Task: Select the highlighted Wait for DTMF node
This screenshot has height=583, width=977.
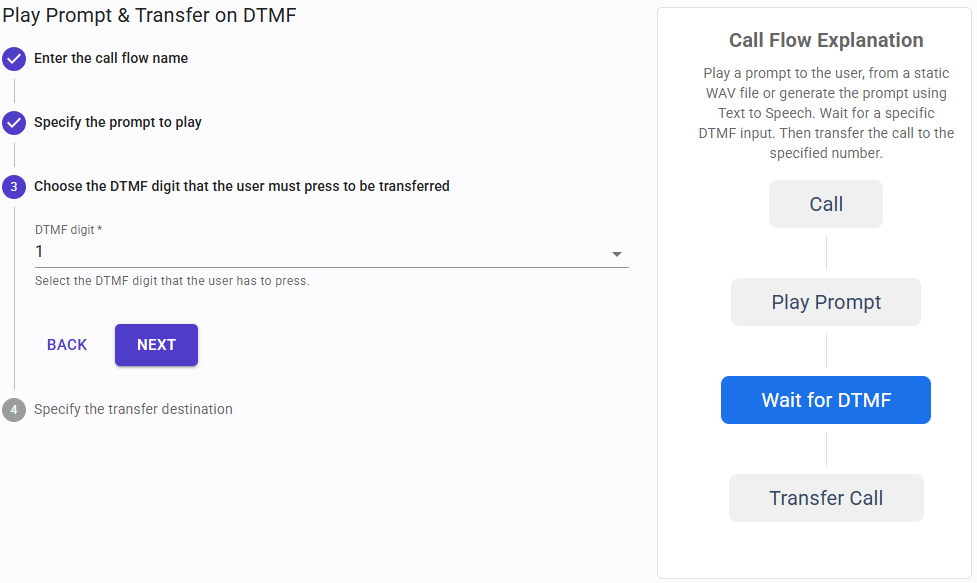Action: coord(826,400)
